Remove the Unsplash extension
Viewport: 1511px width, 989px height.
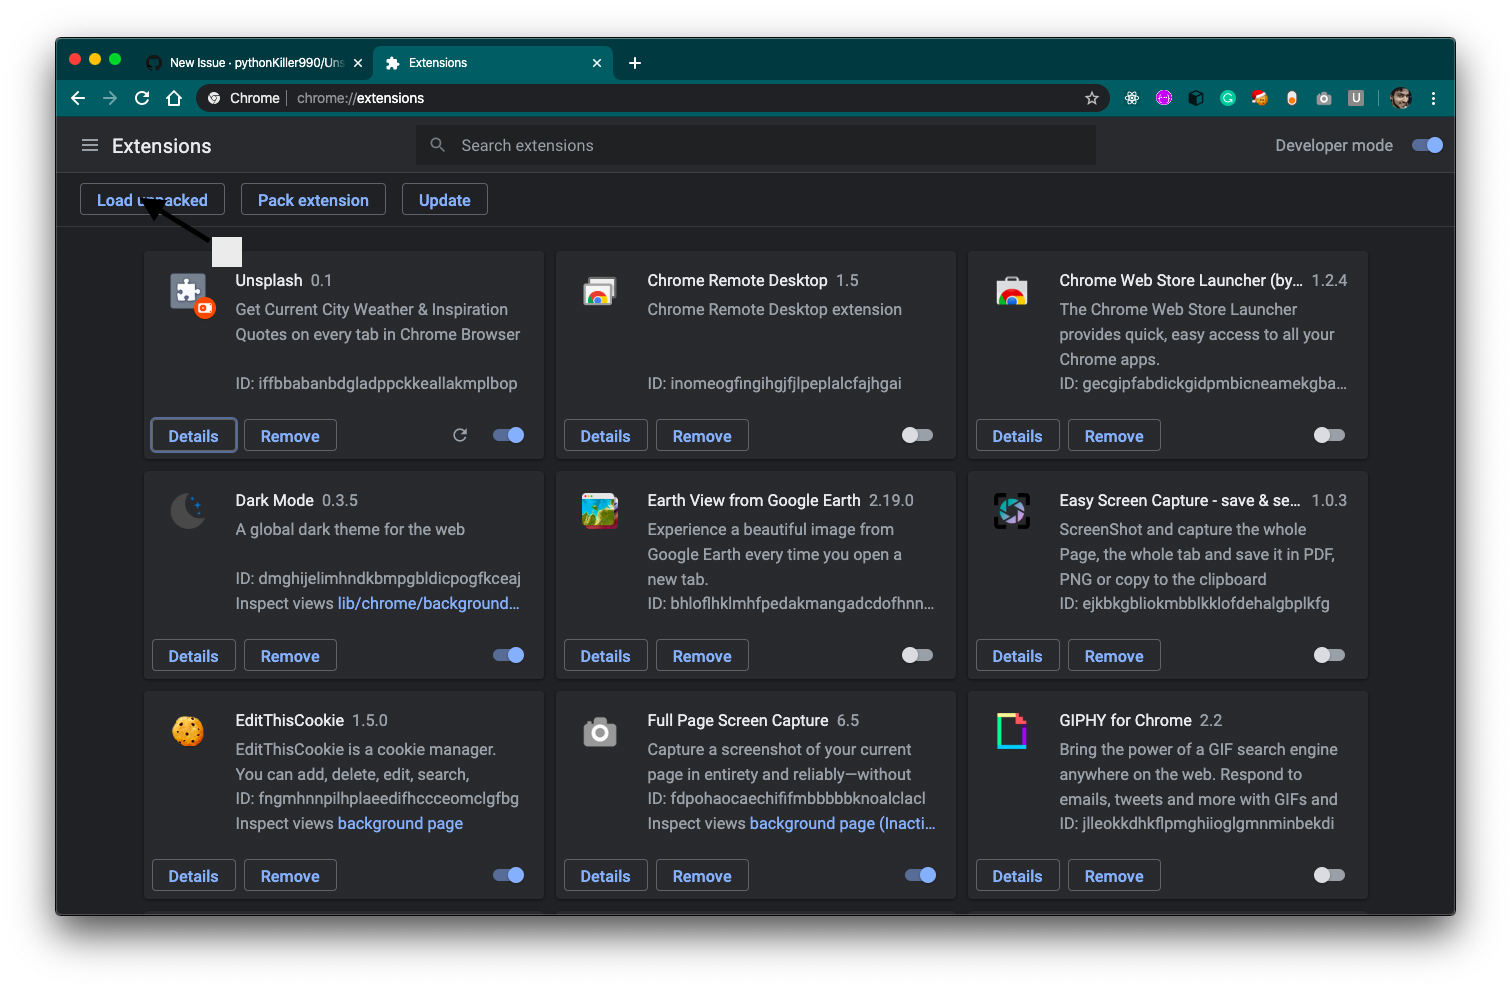click(x=290, y=436)
